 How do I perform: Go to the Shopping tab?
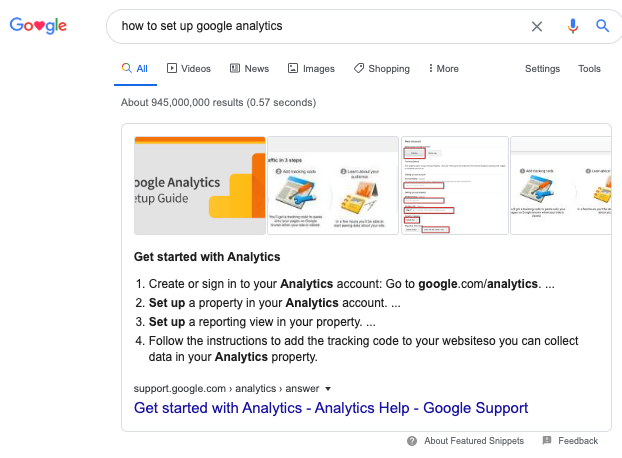click(x=381, y=69)
